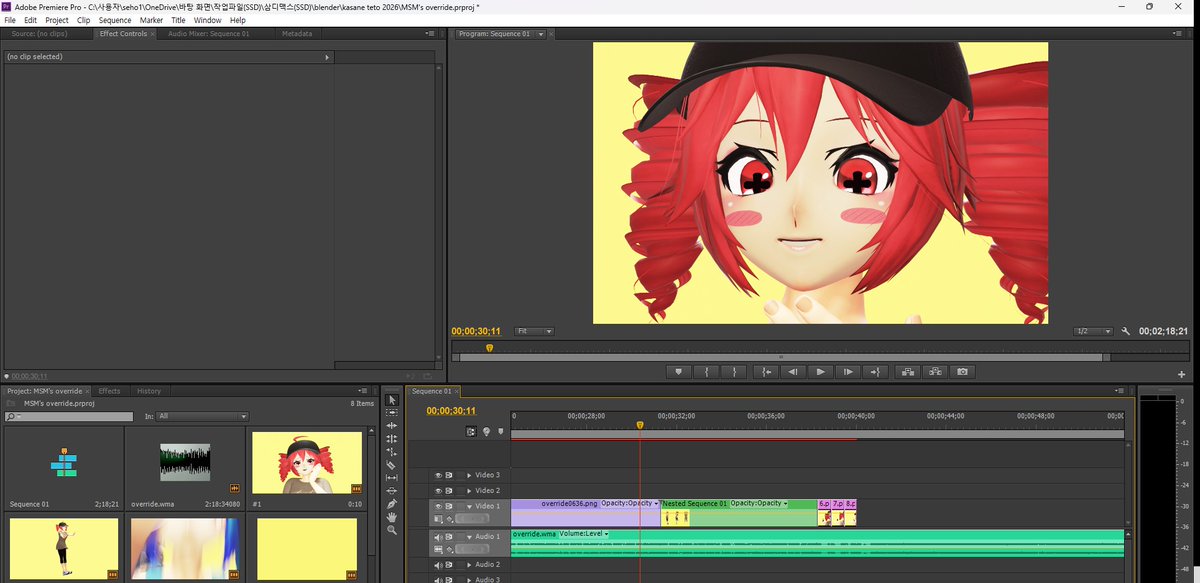Mute the Audio 1 track speaker
Viewport: 1200px width, 583px height.
tap(438, 537)
